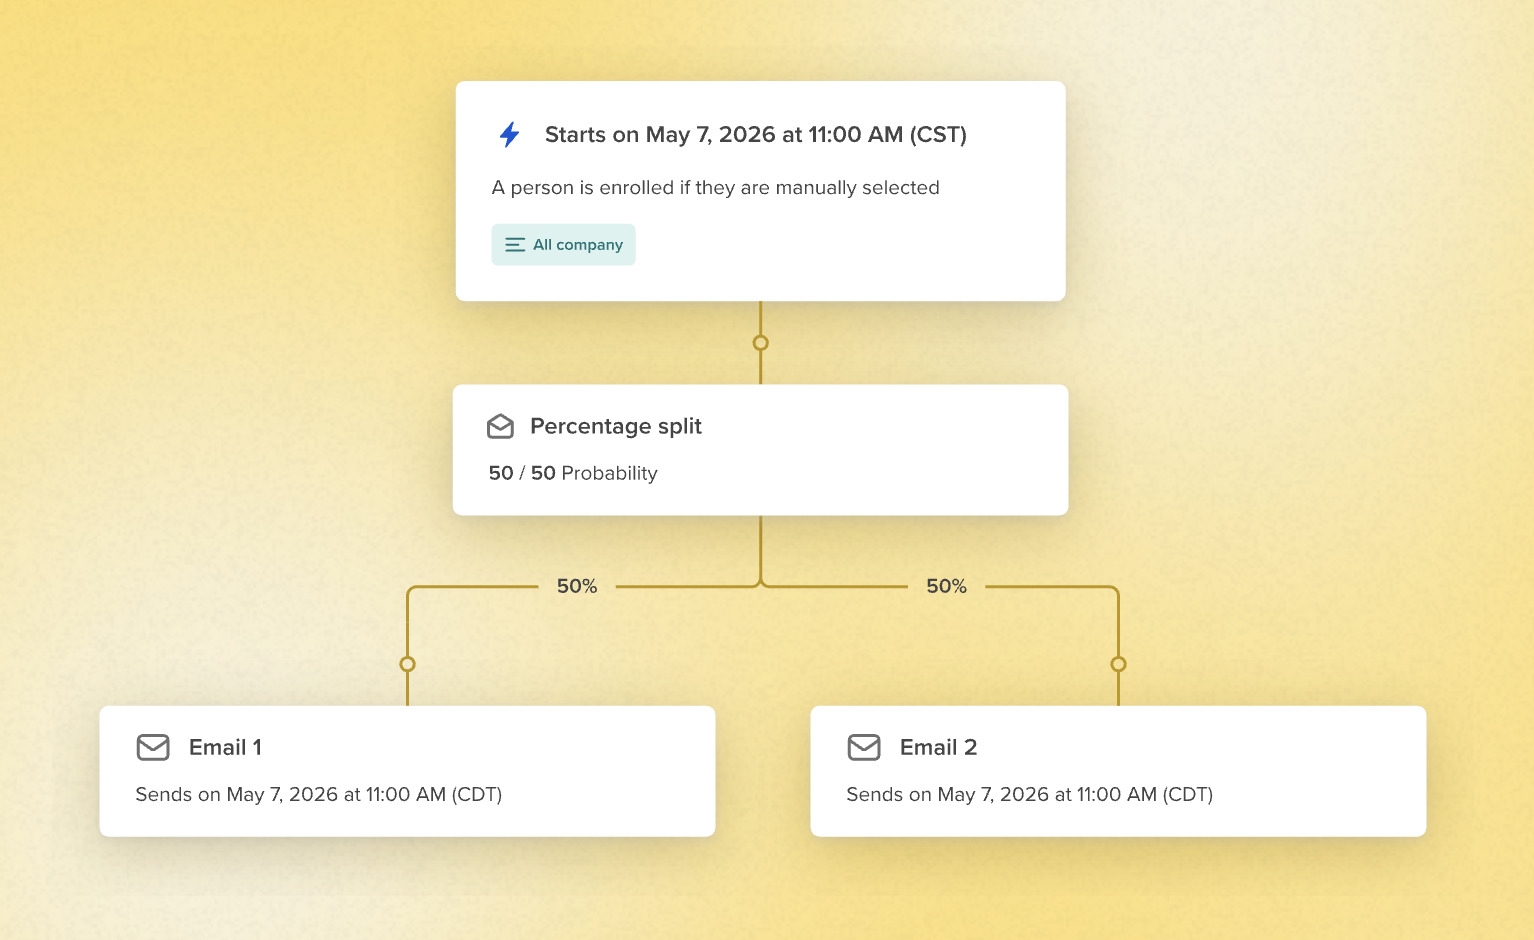Click the left 50% branch label
Image resolution: width=1534 pixels, height=940 pixels.
[577, 587]
